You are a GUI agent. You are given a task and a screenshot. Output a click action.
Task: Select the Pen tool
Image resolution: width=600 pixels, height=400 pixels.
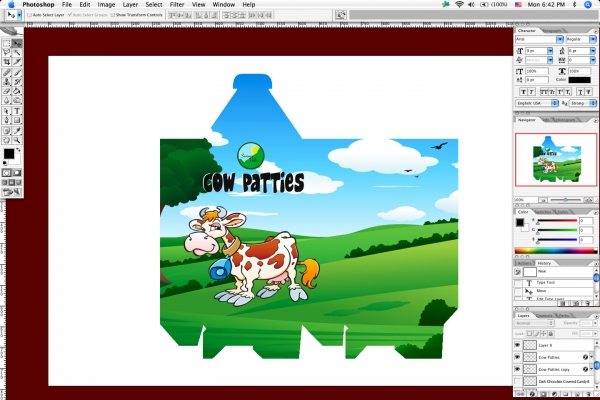point(7,120)
